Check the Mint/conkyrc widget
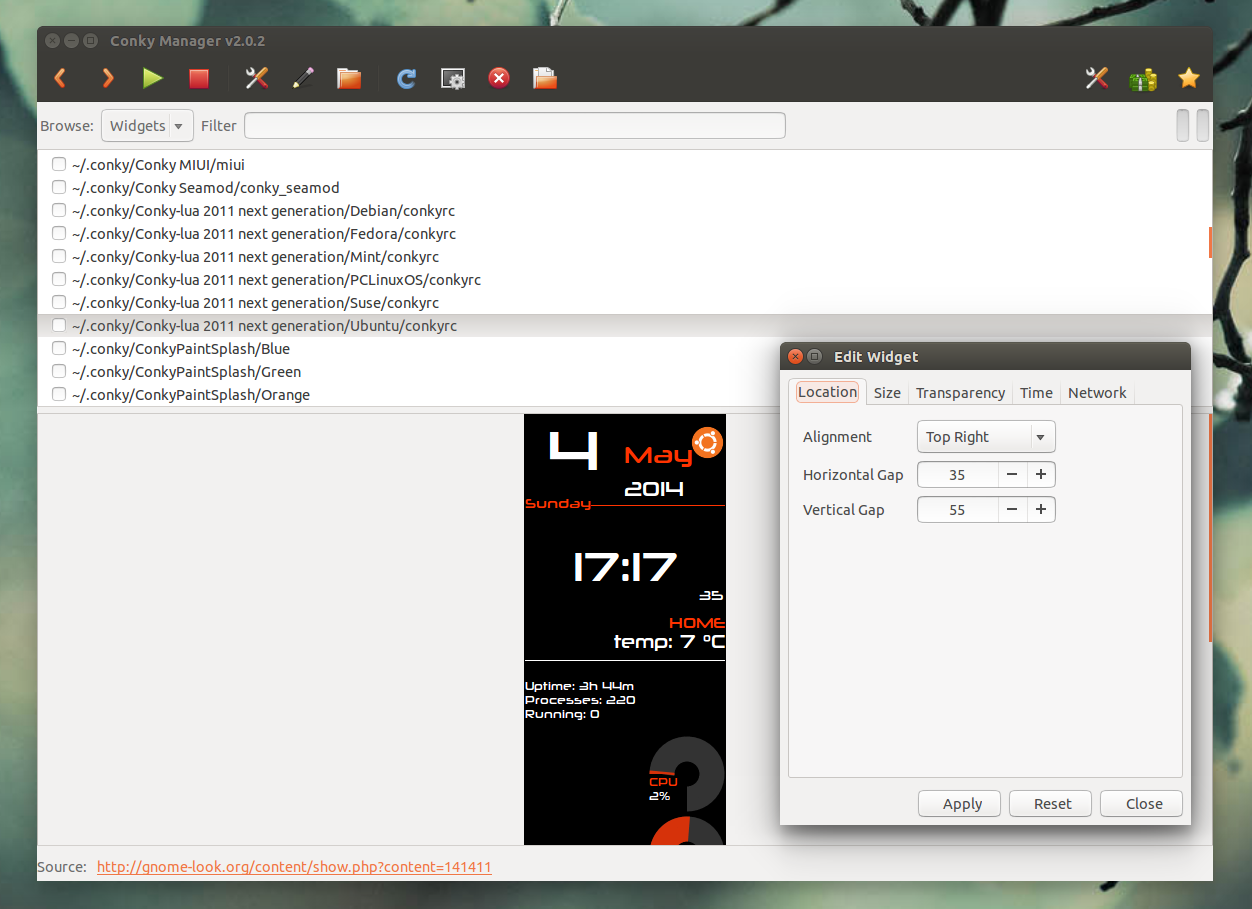Viewport: 1252px width, 909px height. coord(59,256)
